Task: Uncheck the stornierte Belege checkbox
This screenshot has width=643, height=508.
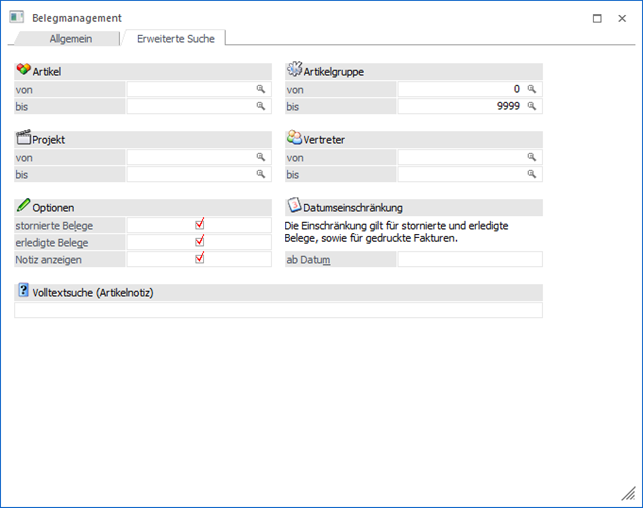Action: [200, 225]
